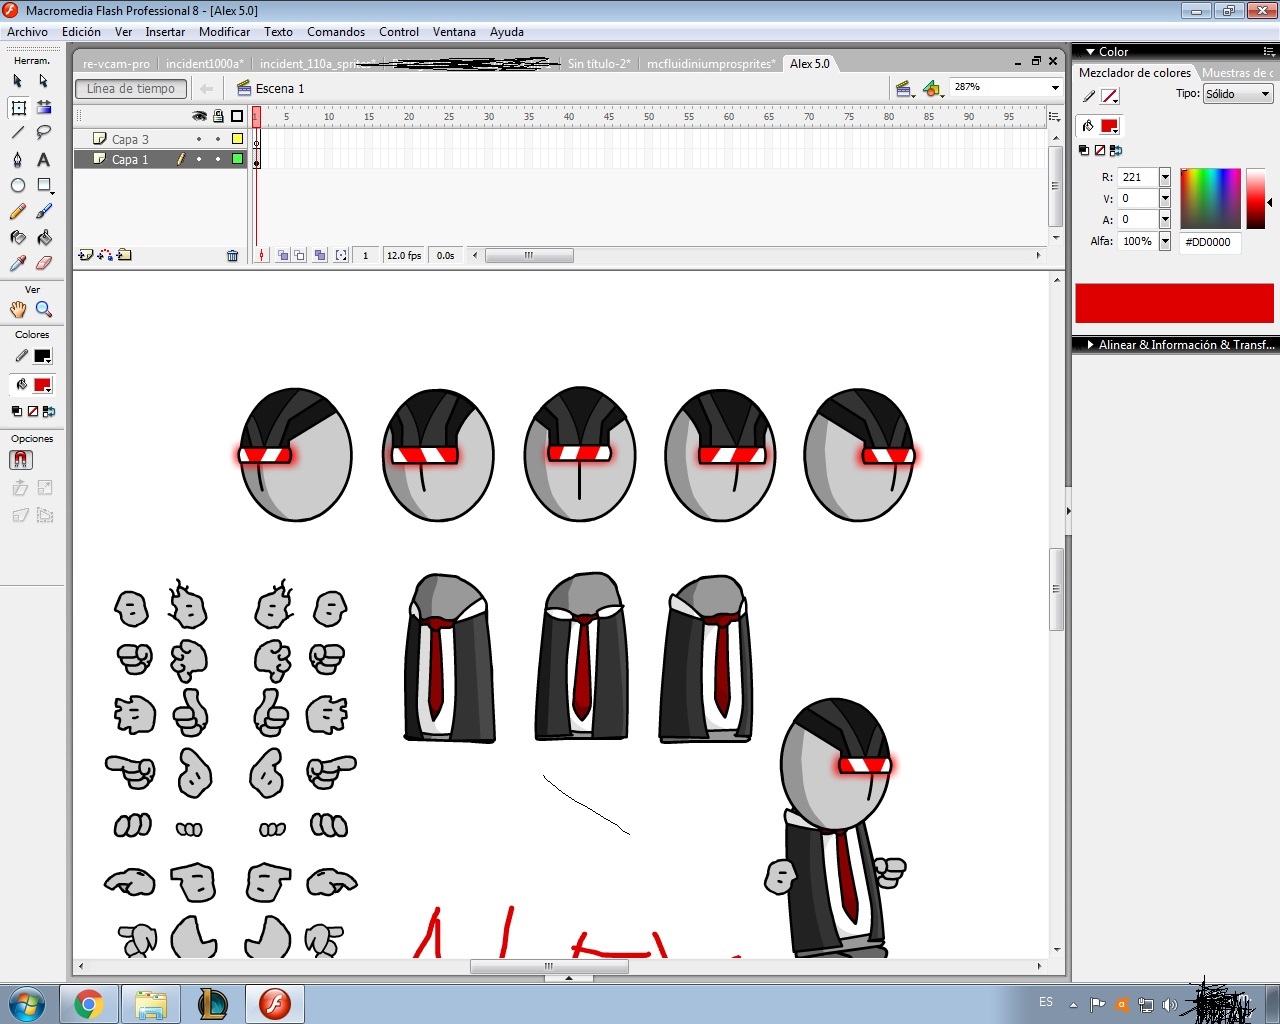Select the Rectangle tool
The height and width of the screenshot is (1024, 1280).
tap(44, 185)
